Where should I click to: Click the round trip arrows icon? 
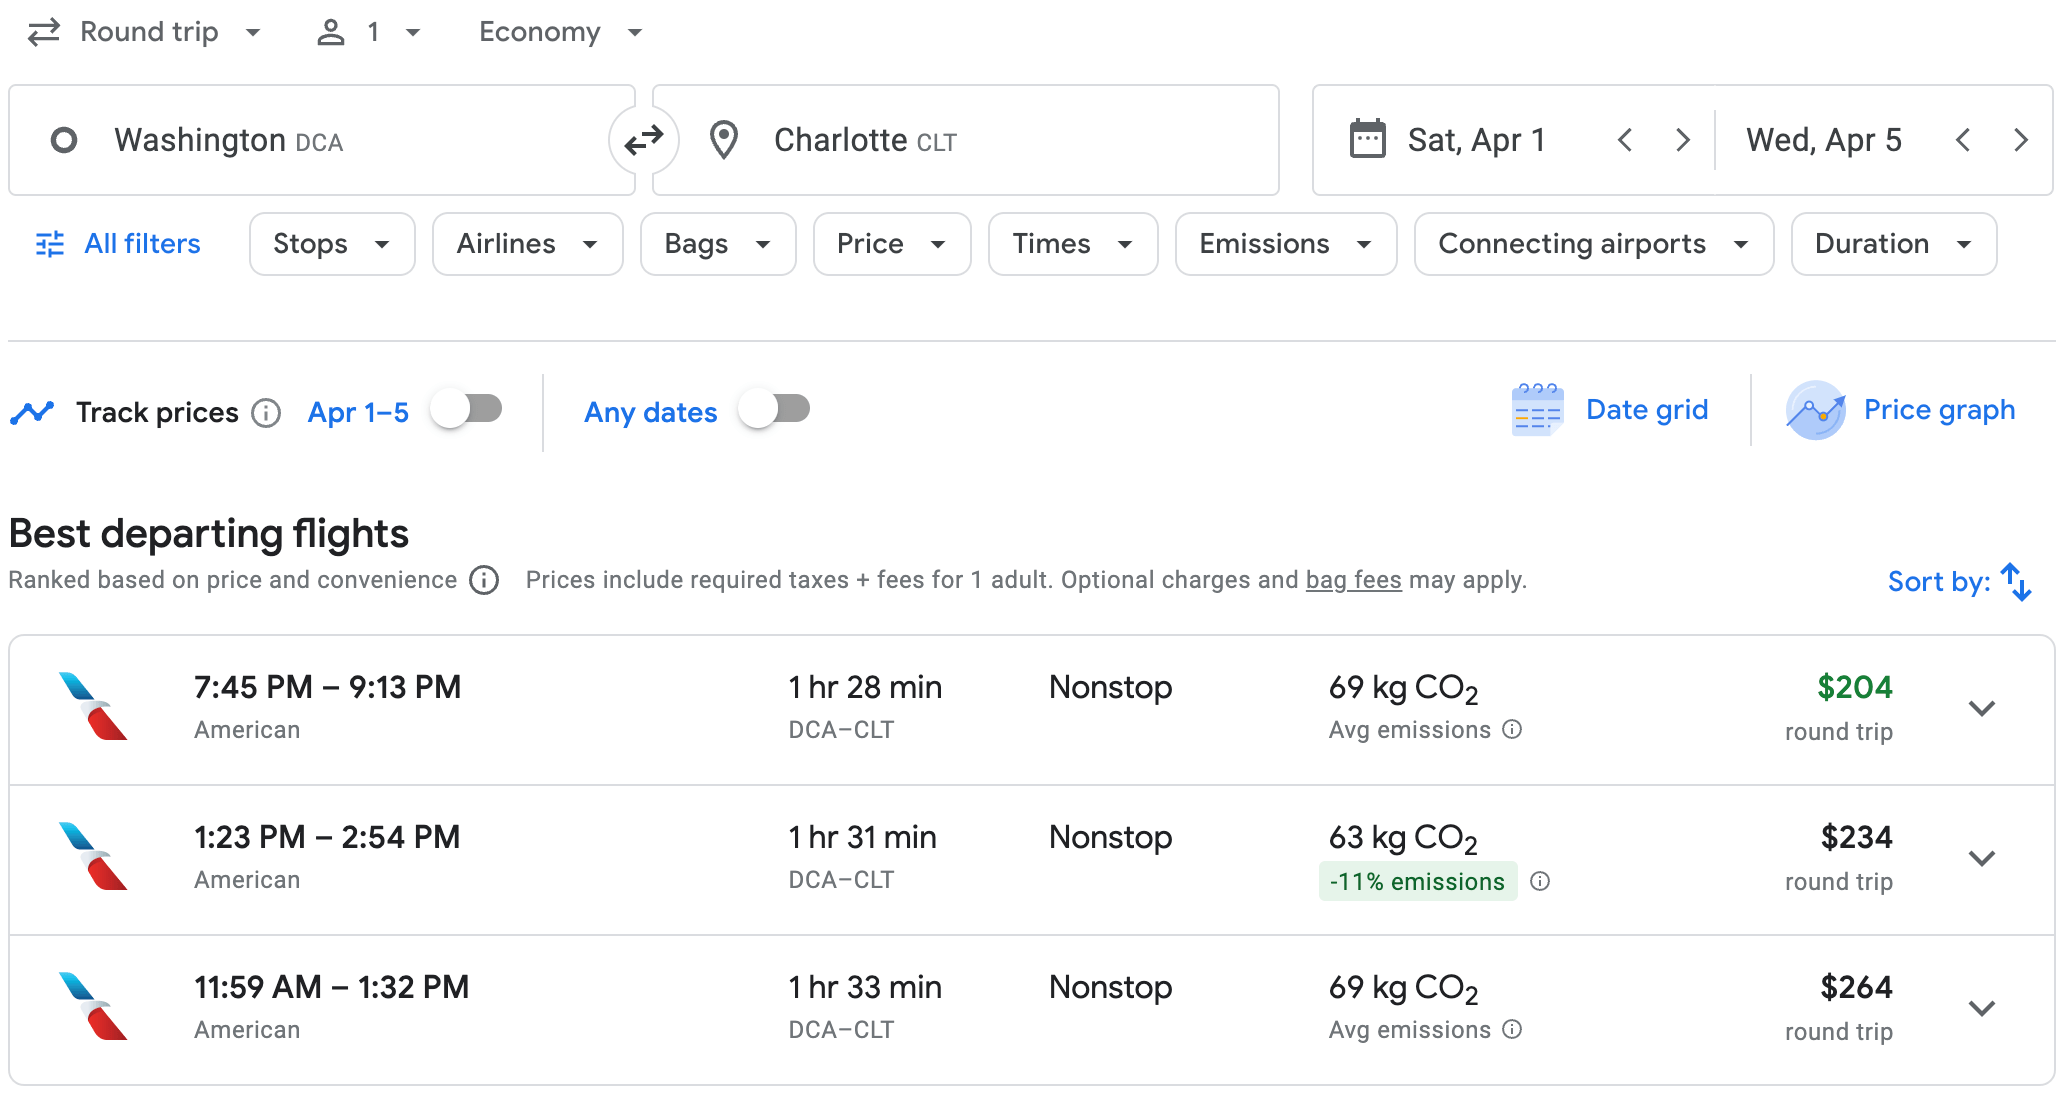[x=44, y=32]
